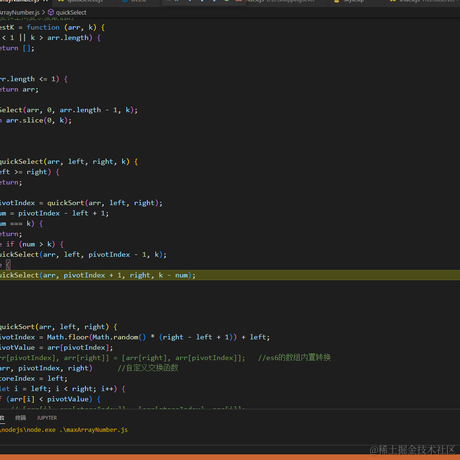Click the code 'pivotIndex - left + 1;'
The width and height of the screenshot is (460, 460).
coord(63,213)
